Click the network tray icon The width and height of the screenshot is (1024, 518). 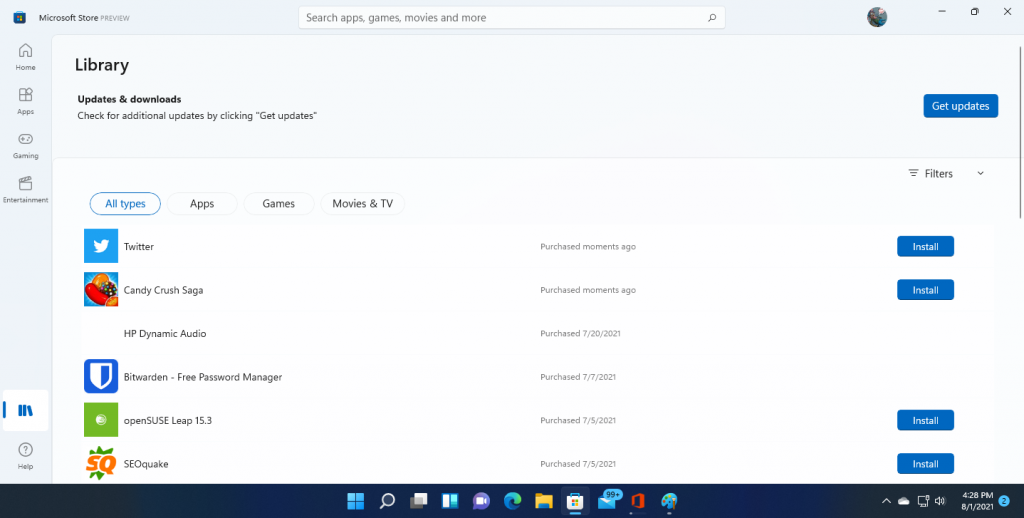(x=923, y=501)
